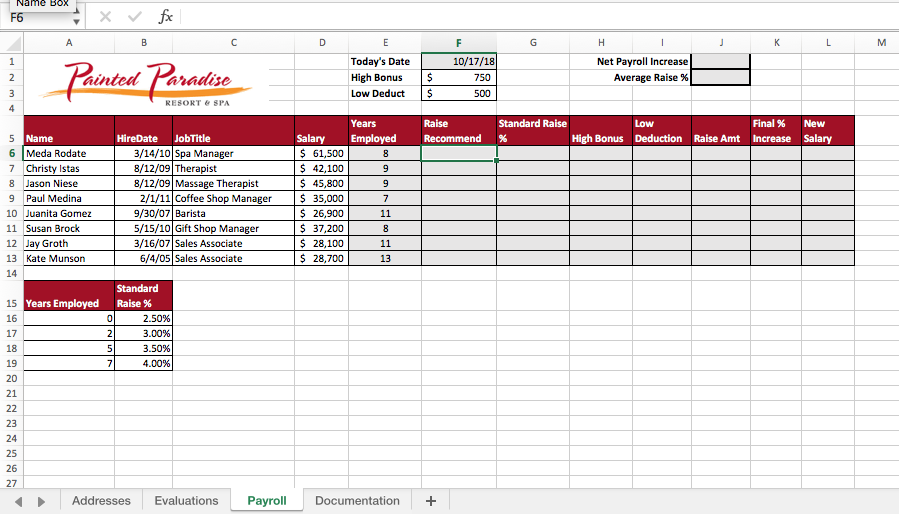The height and width of the screenshot is (514, 899).
Task: Select the Kate Munson name cell
Action: point(69,258)
